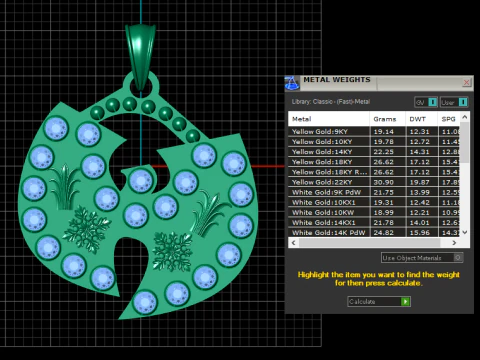The height and width of the screenshot is (360, 480).
Task: Click the 18.99 grams value
Action: point(384,212)
